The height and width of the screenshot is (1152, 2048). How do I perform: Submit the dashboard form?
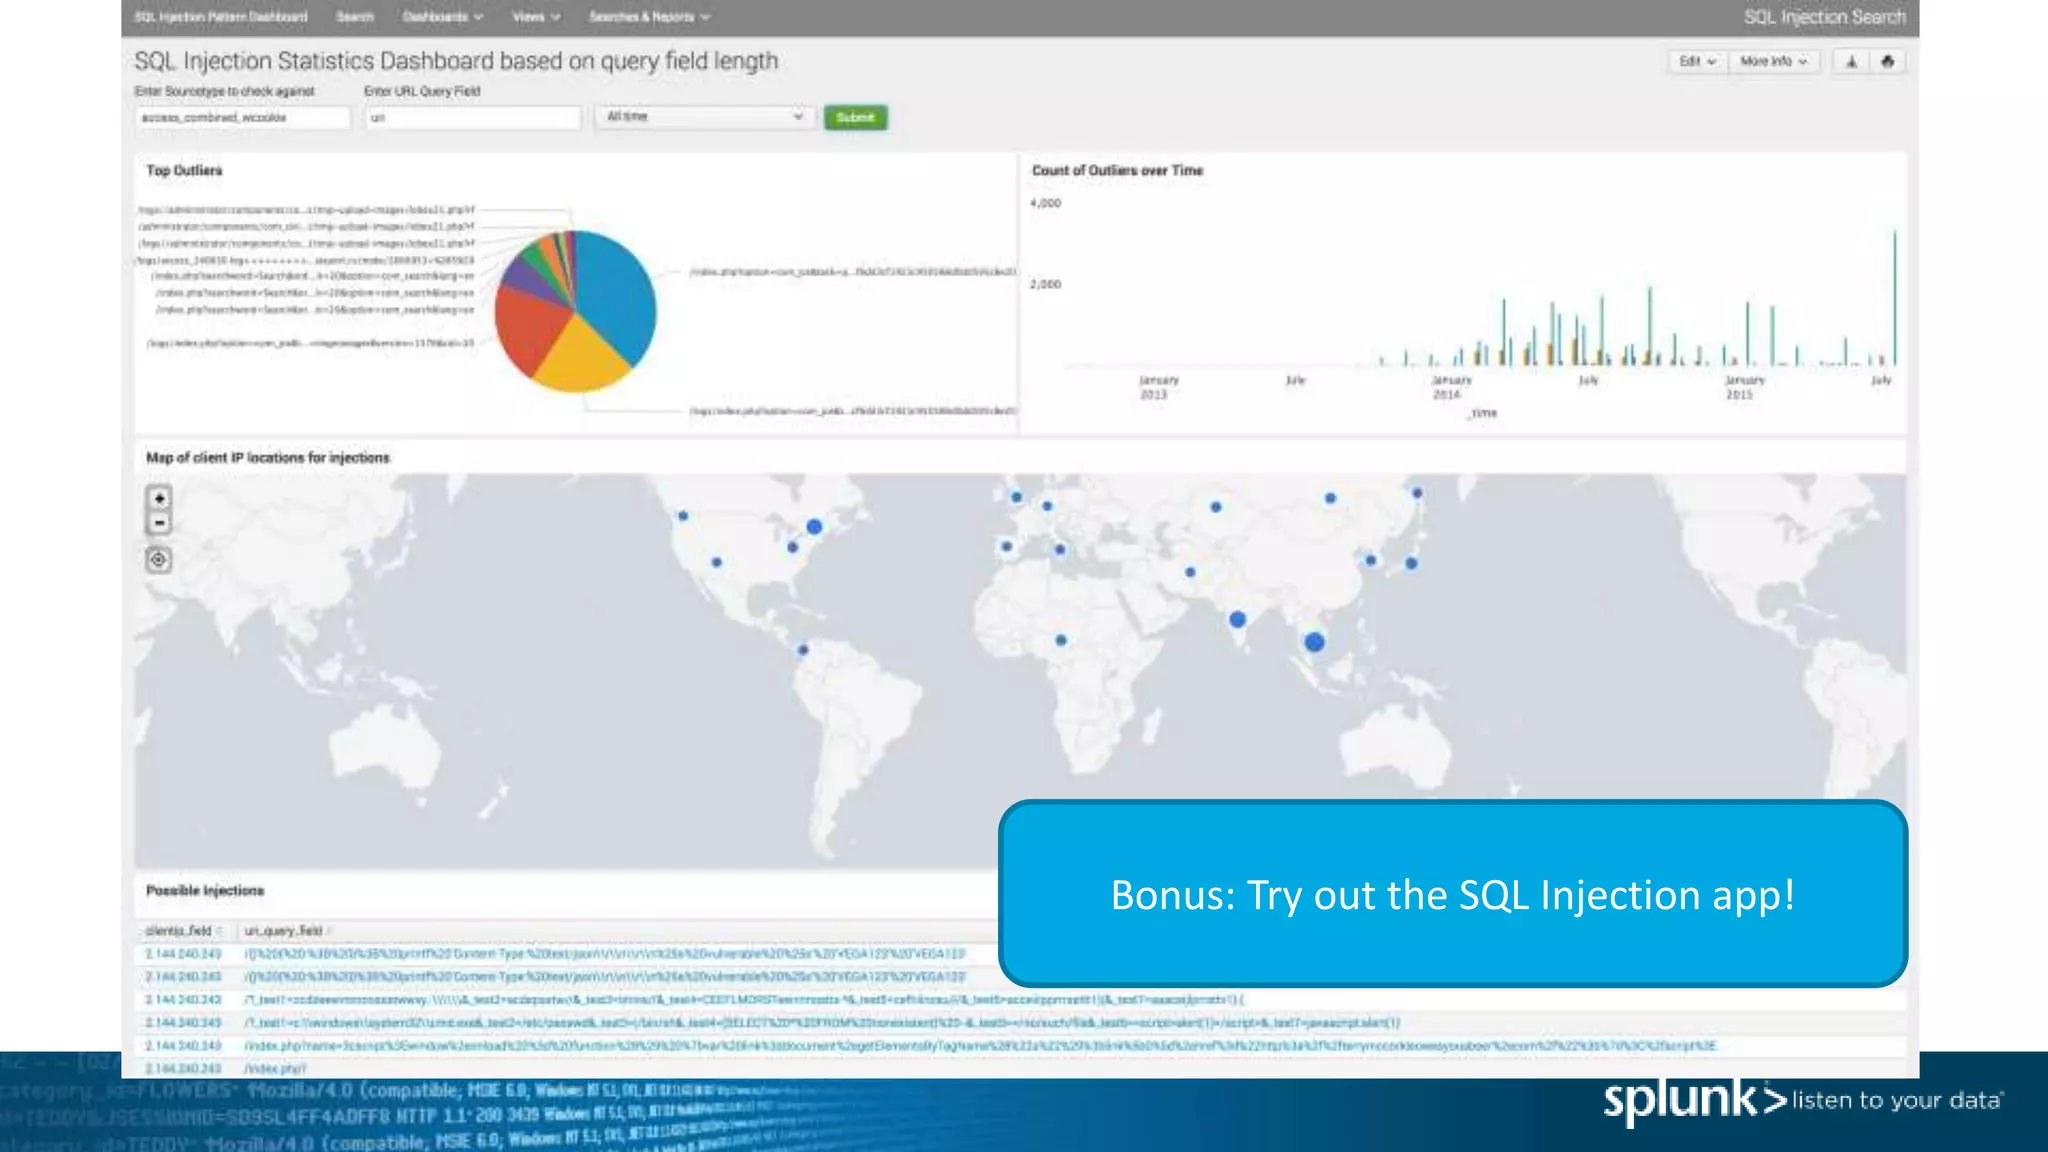[x=855, y=118]
